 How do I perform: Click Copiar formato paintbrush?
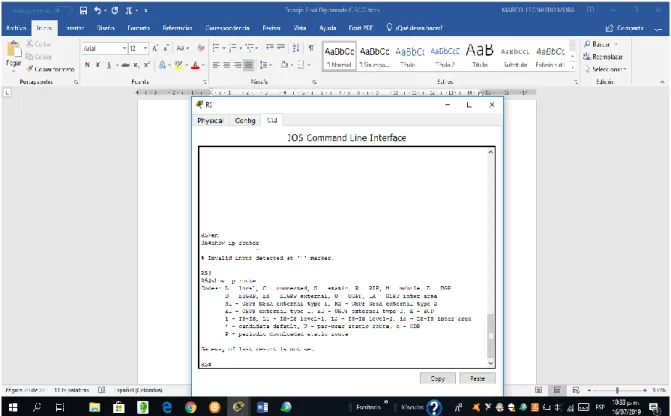pos(50,69)
